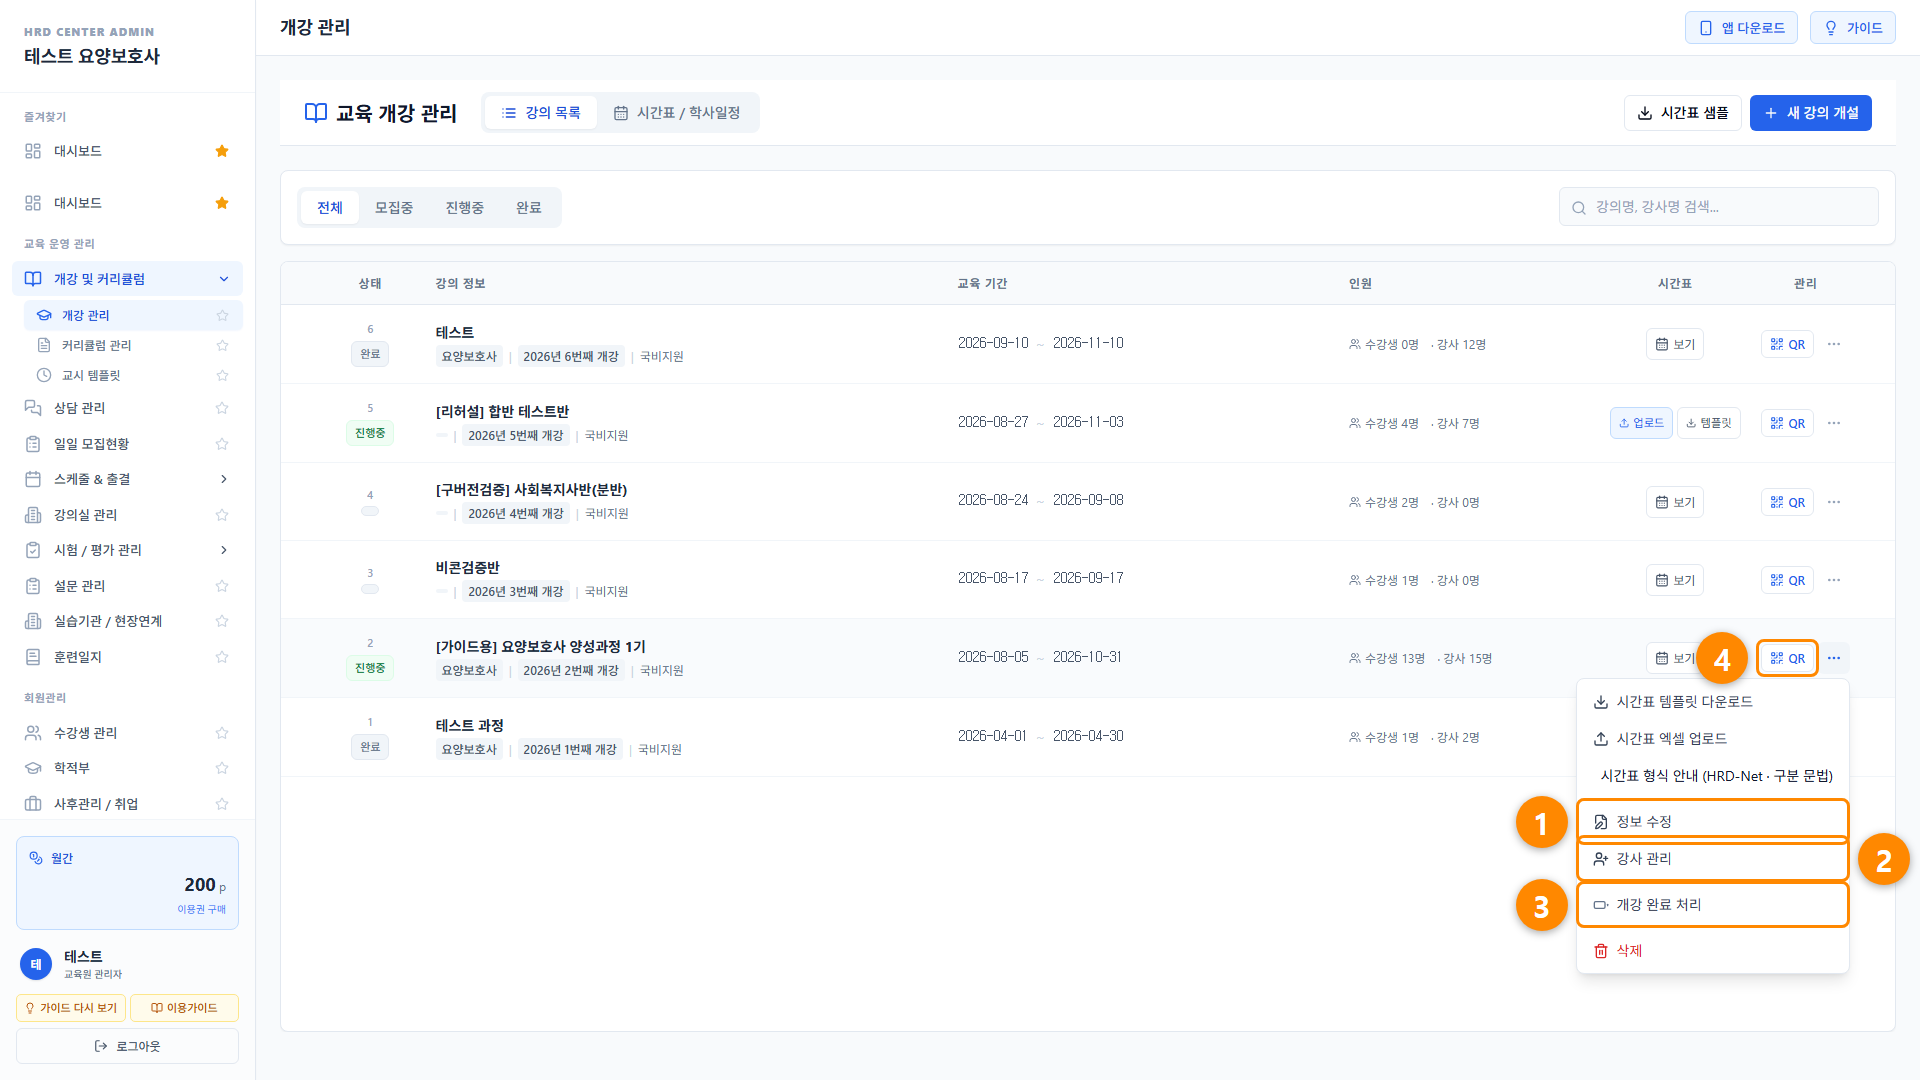Image resolution: width=1920 pixels, height=1080 pixels.
Task: Click 이용가이드 button in sidebar
Action: 184,1008
